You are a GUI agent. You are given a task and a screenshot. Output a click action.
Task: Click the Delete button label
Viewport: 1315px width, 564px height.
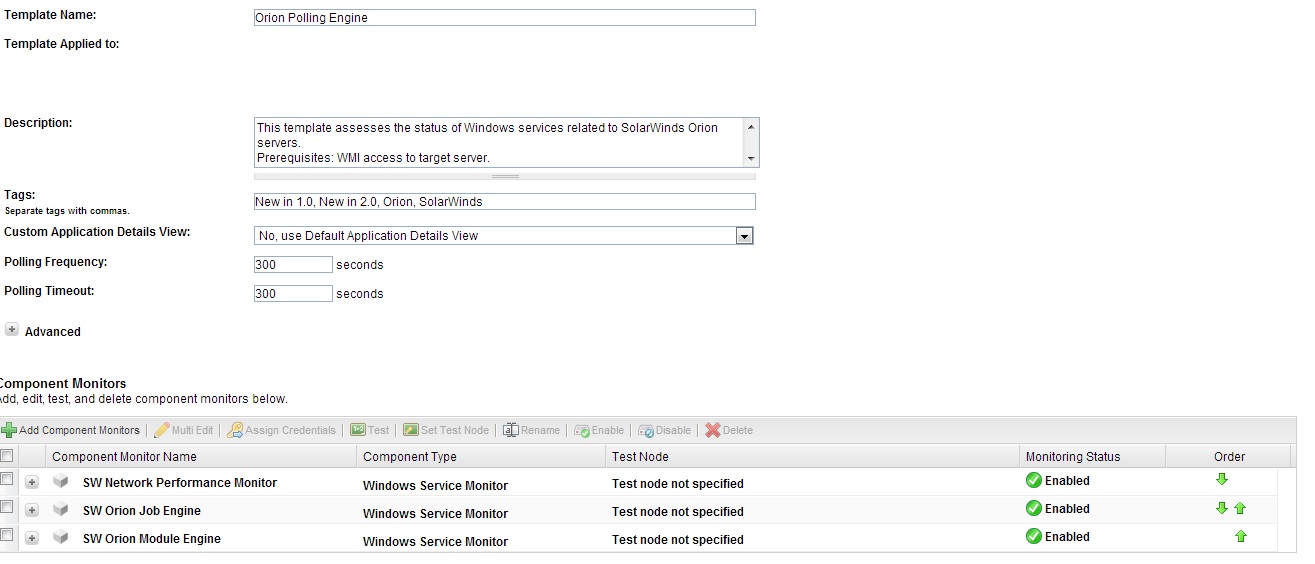click(738, 431)
